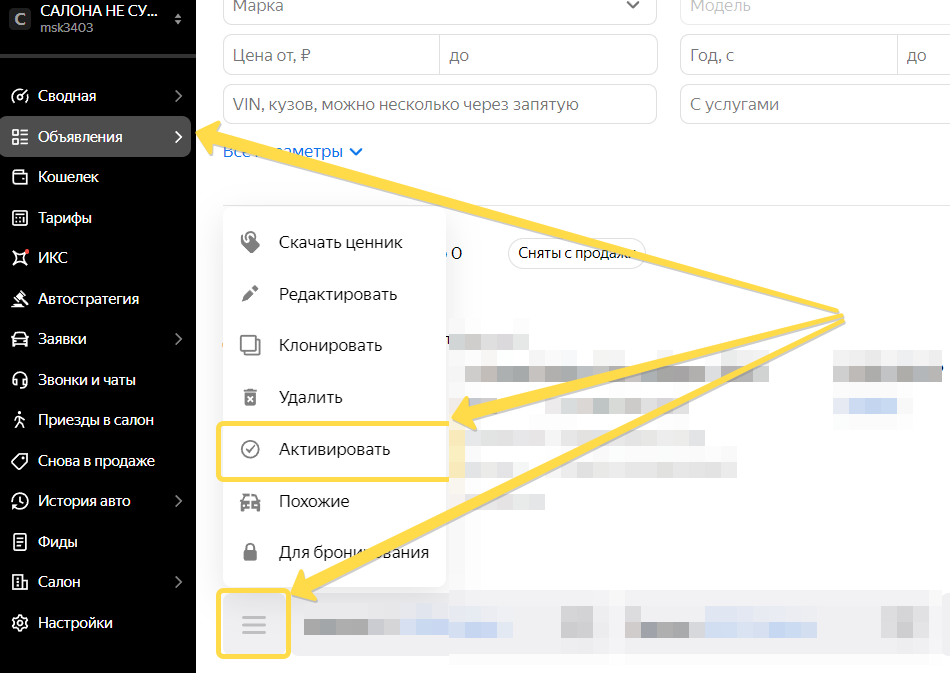Expand the Заявки submenu arrow
The width and height of the screenshot is (950, 673).
pyautogui.click(x=178, y=339)
